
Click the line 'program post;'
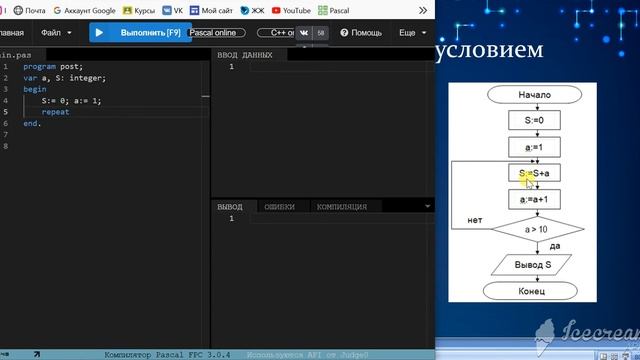(53, 66)
